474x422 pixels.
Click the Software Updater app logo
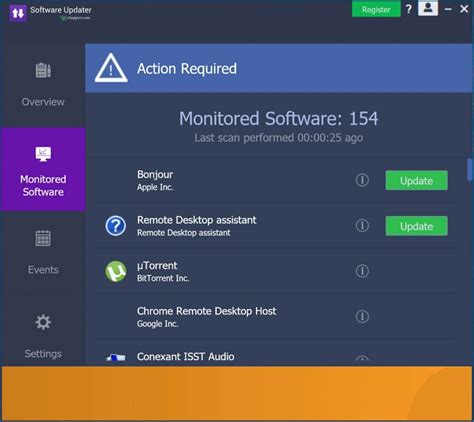pyautogui.click(x=18, y=13)
